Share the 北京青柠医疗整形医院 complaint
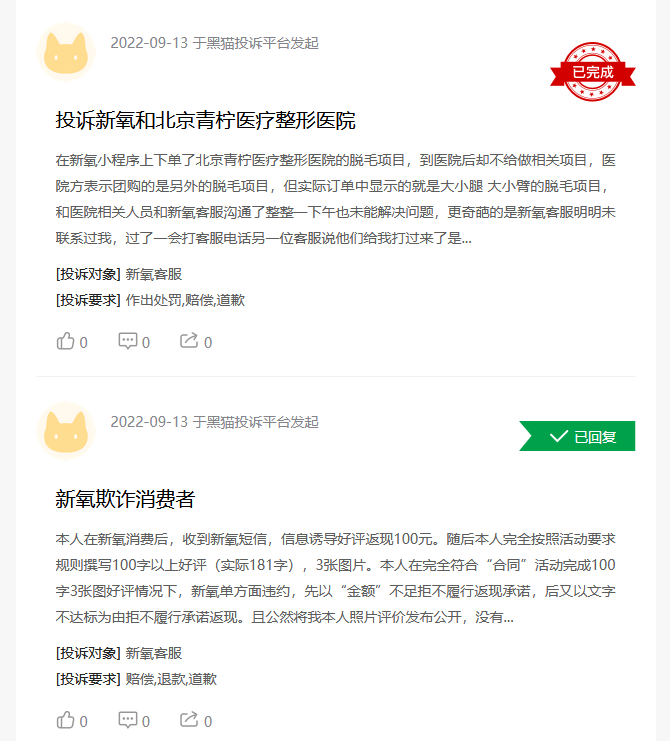Image resolution: width=670 pixels, height=741 pixels. tap(196, 341)
